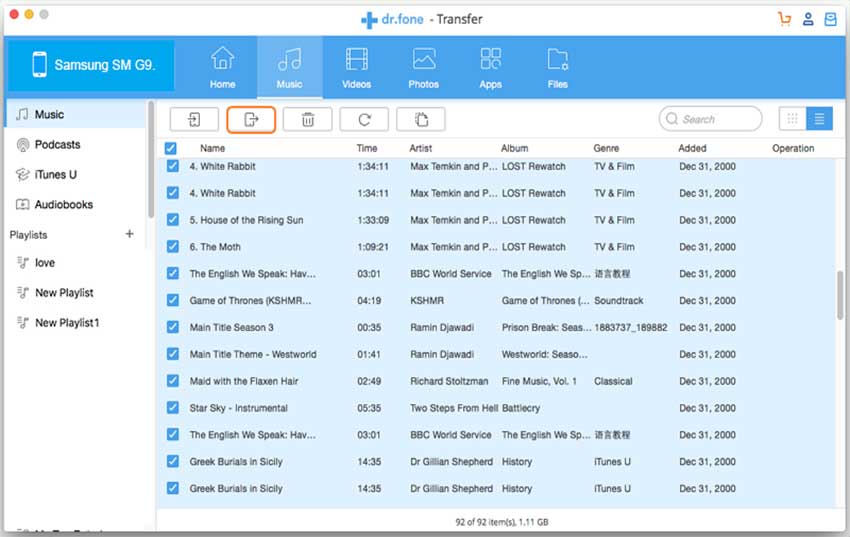Screen dimensions: 850x537
Task: Click Two Steps From Hell artist cell
Action: point(454,408)
